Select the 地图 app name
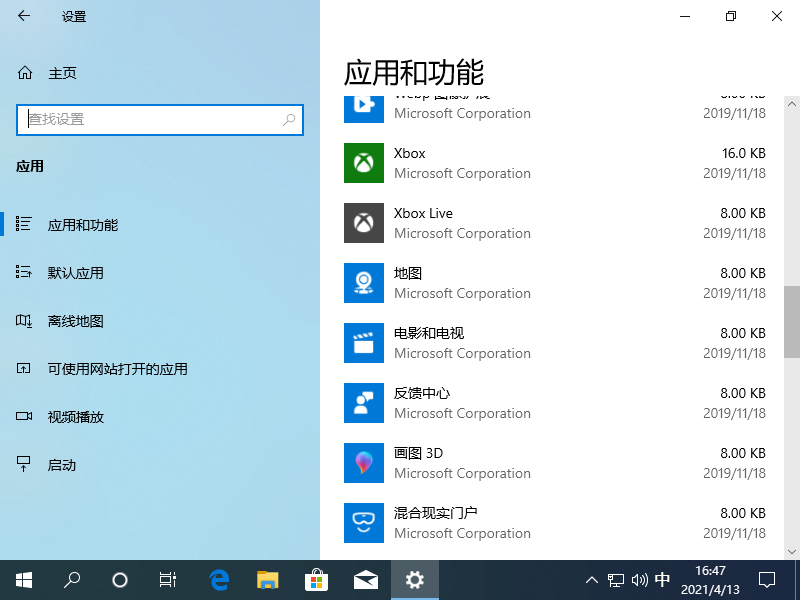 (x=408, y=273)
